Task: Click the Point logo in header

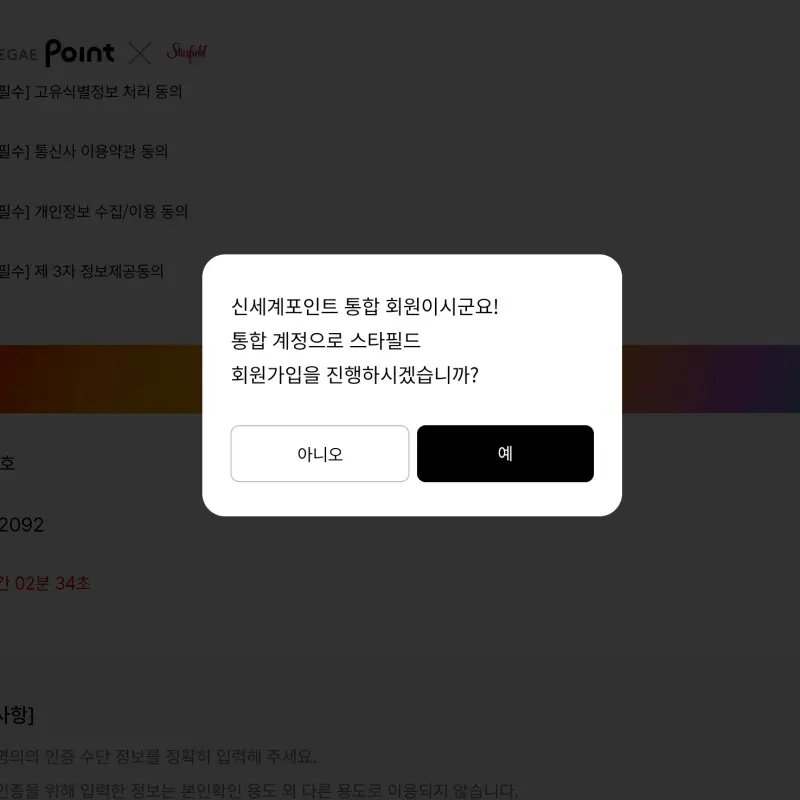Action: [80, 53]
